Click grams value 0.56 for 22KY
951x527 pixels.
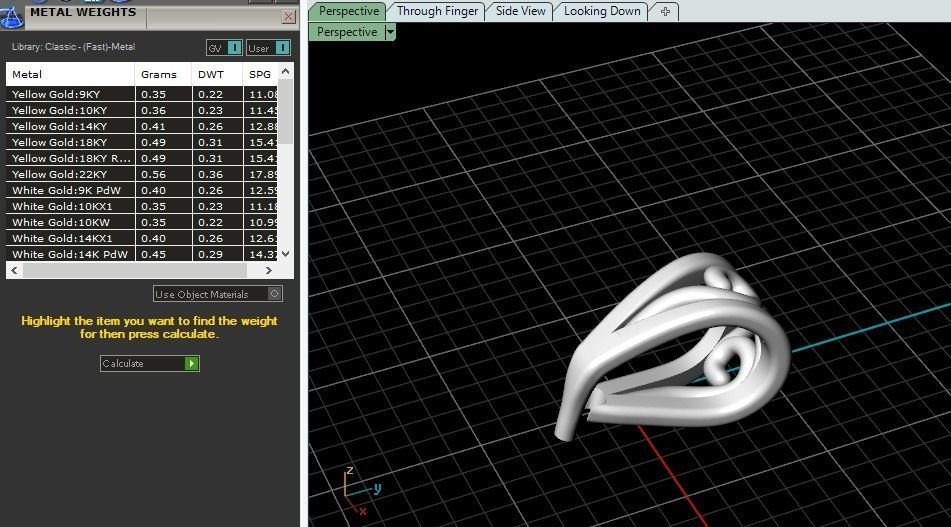[153, 174]
